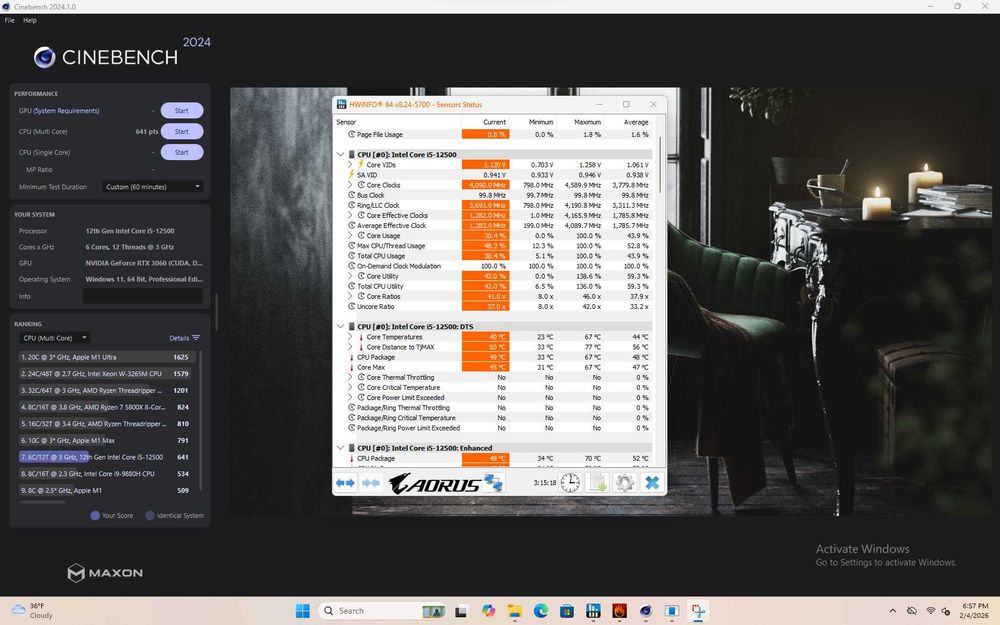Image resolution: width=1000 pixels, height=625 pixels.
Task: Open Task View from the taskbar
Action: pos(460,611)
